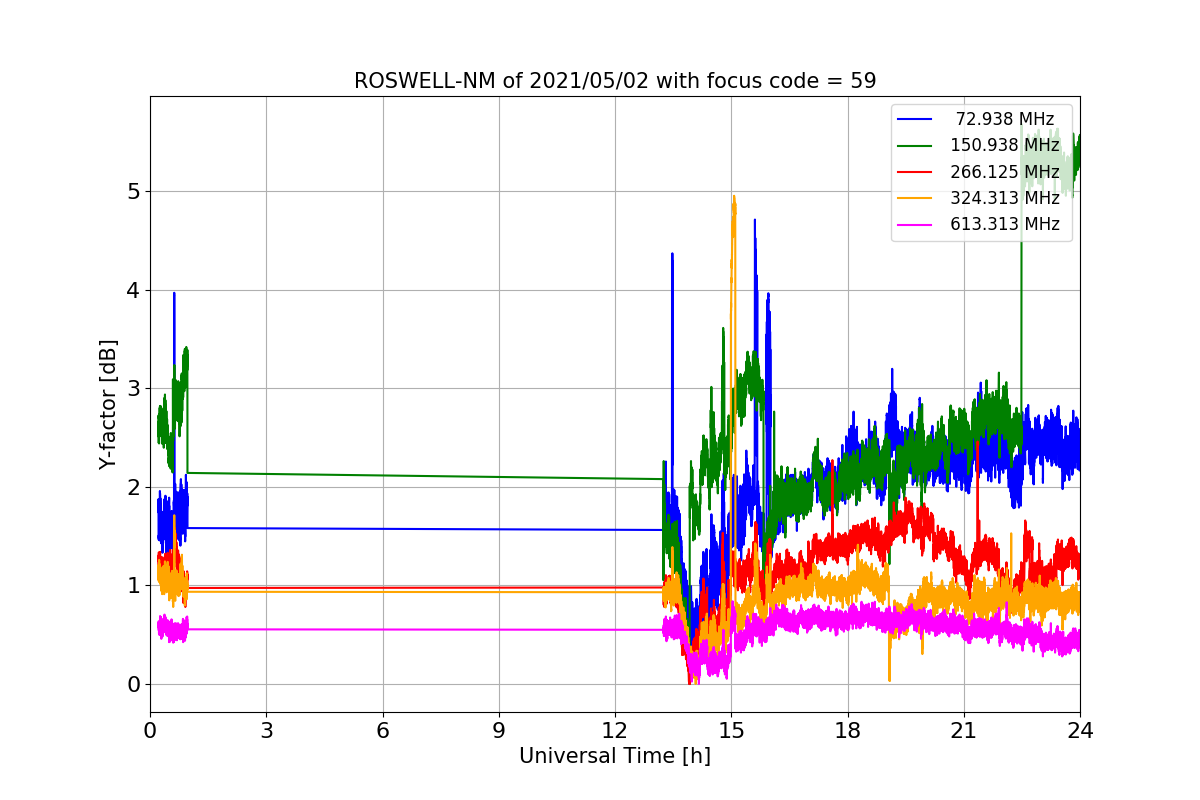Screen dimensions: 1200x800
Task: Click the green legend line sample
Action: click(x=915, y=146)
